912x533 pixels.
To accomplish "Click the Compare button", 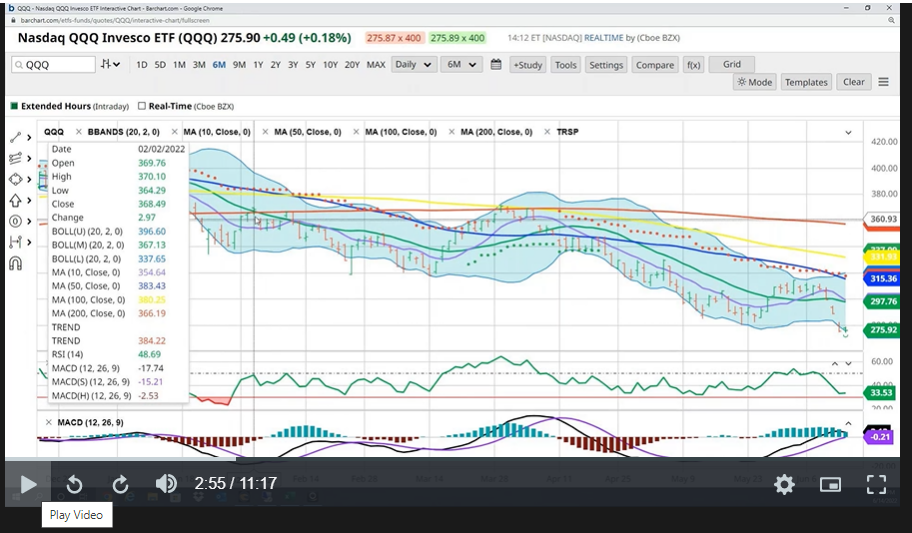I will pos(655,65).
